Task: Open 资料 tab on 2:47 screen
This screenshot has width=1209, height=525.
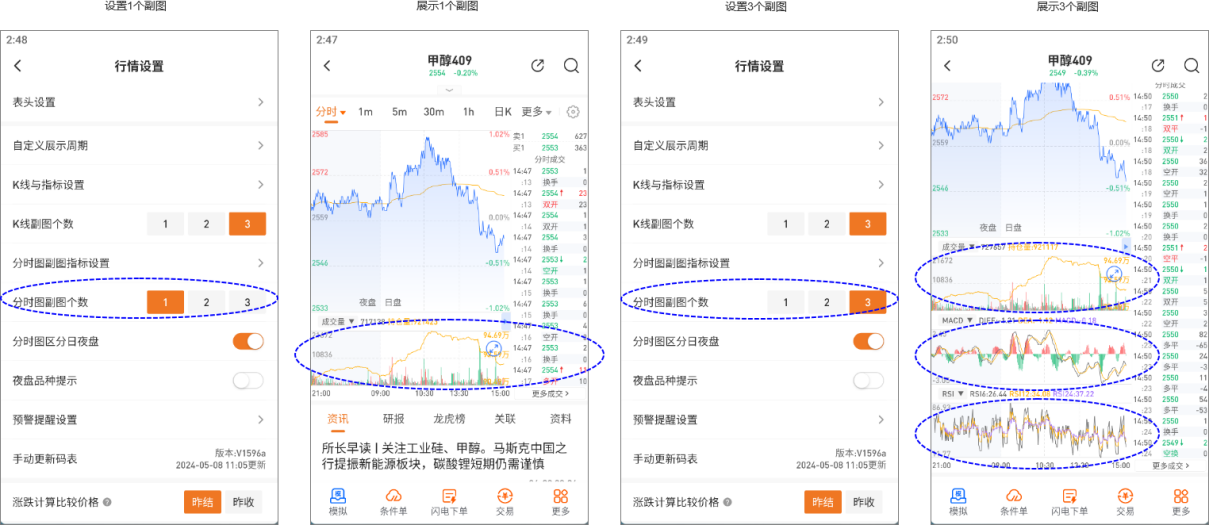Action: click(561, 419)
